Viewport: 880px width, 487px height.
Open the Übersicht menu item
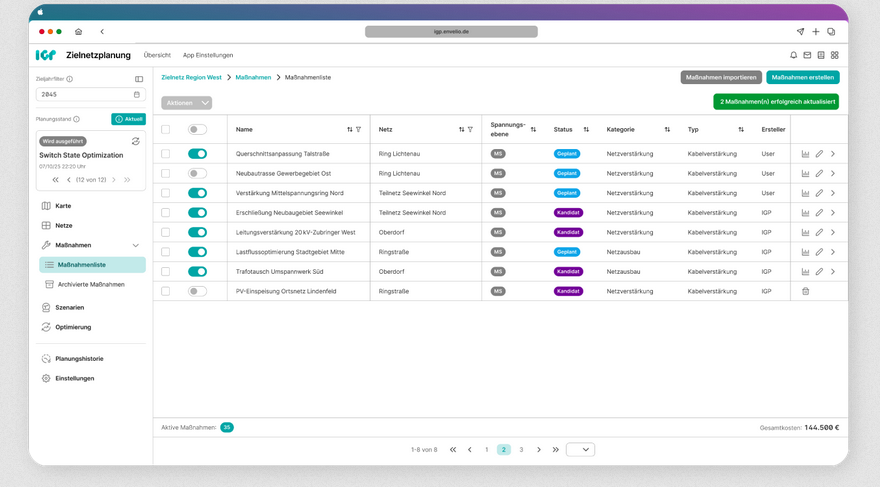tap(157, 55)
